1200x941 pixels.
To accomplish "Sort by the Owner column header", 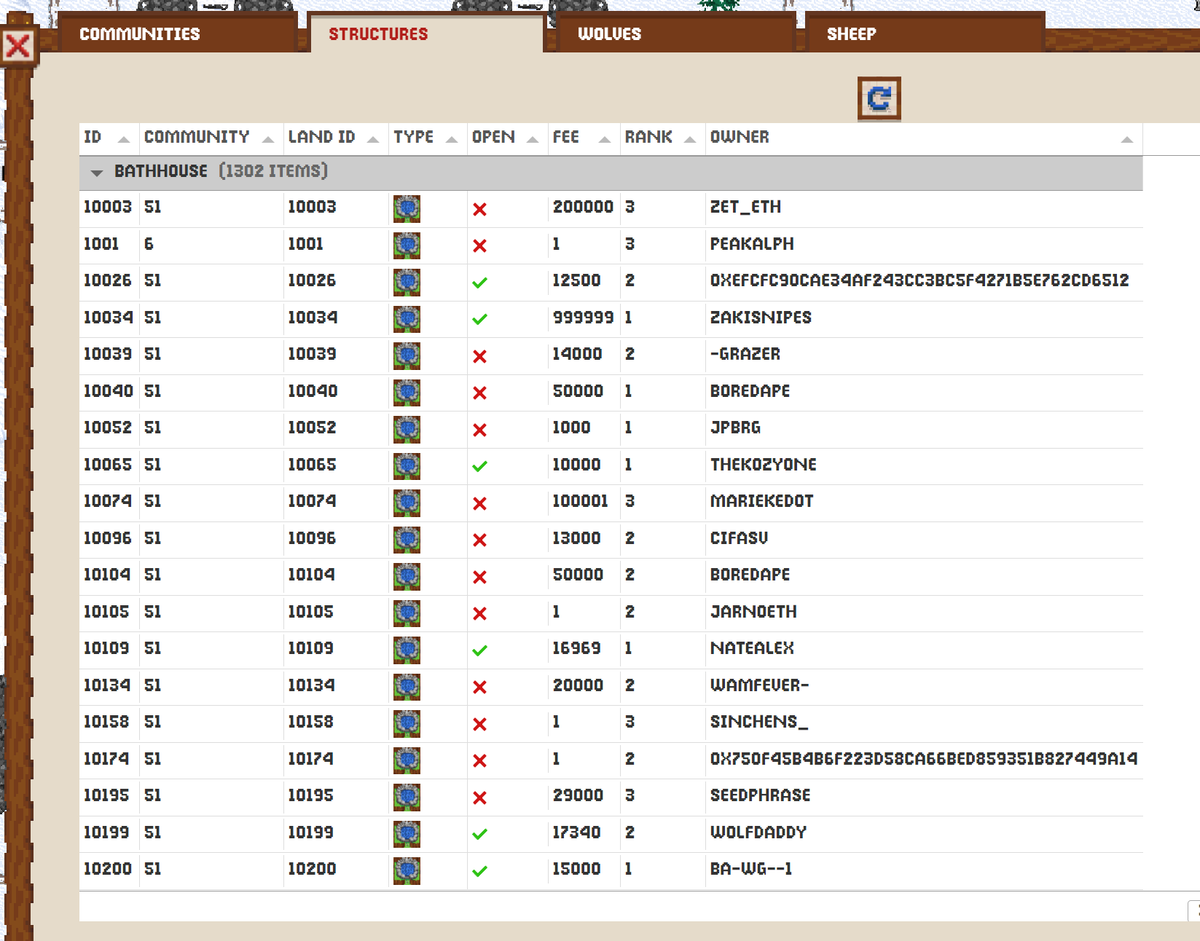I will point(922,137).
